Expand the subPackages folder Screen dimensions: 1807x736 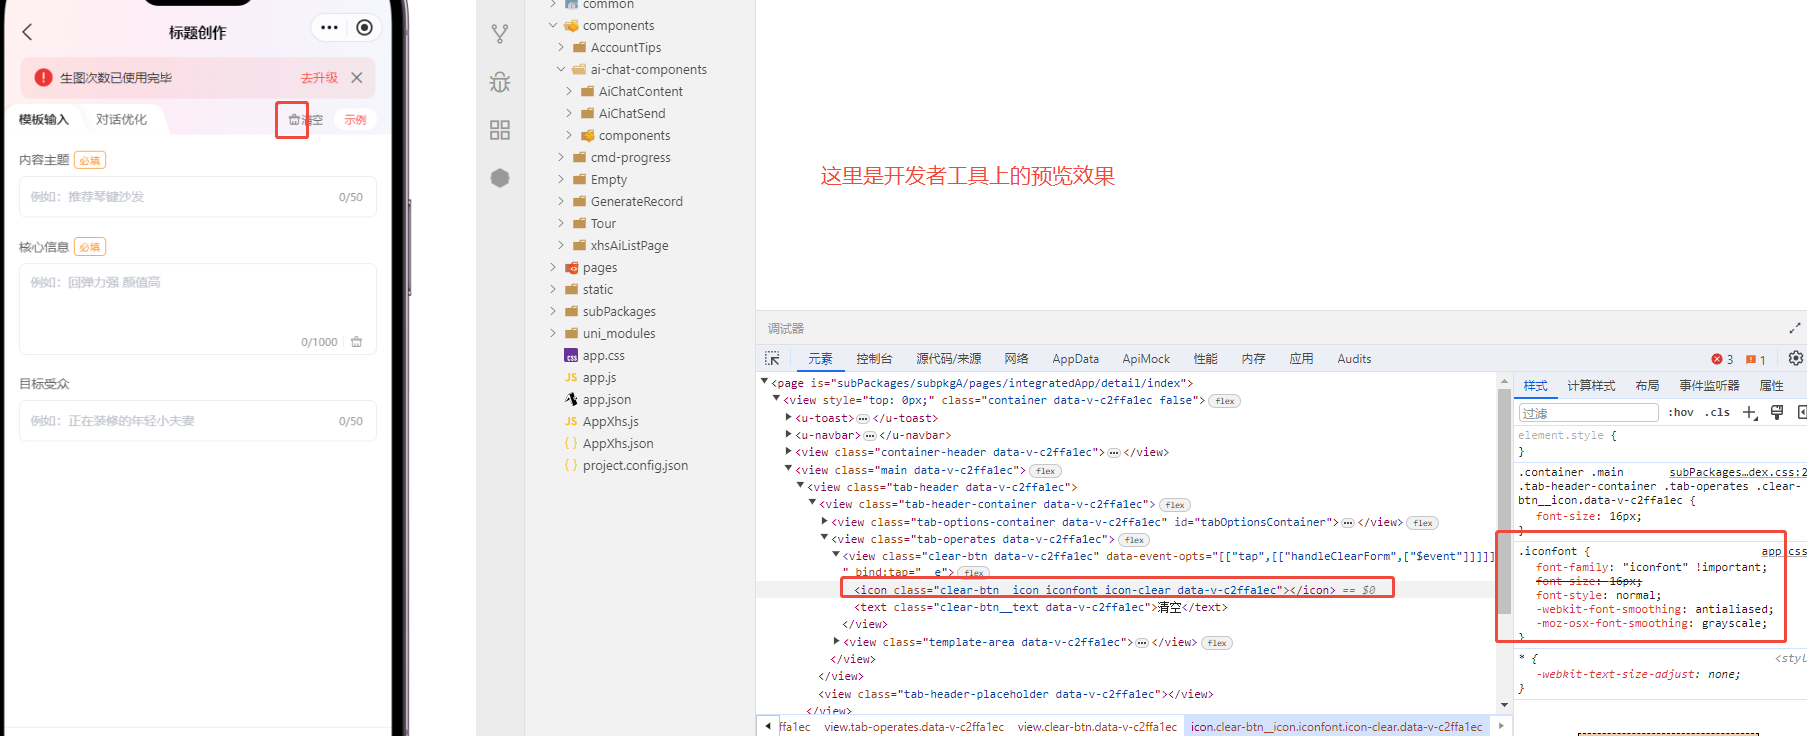pos(553,312)
